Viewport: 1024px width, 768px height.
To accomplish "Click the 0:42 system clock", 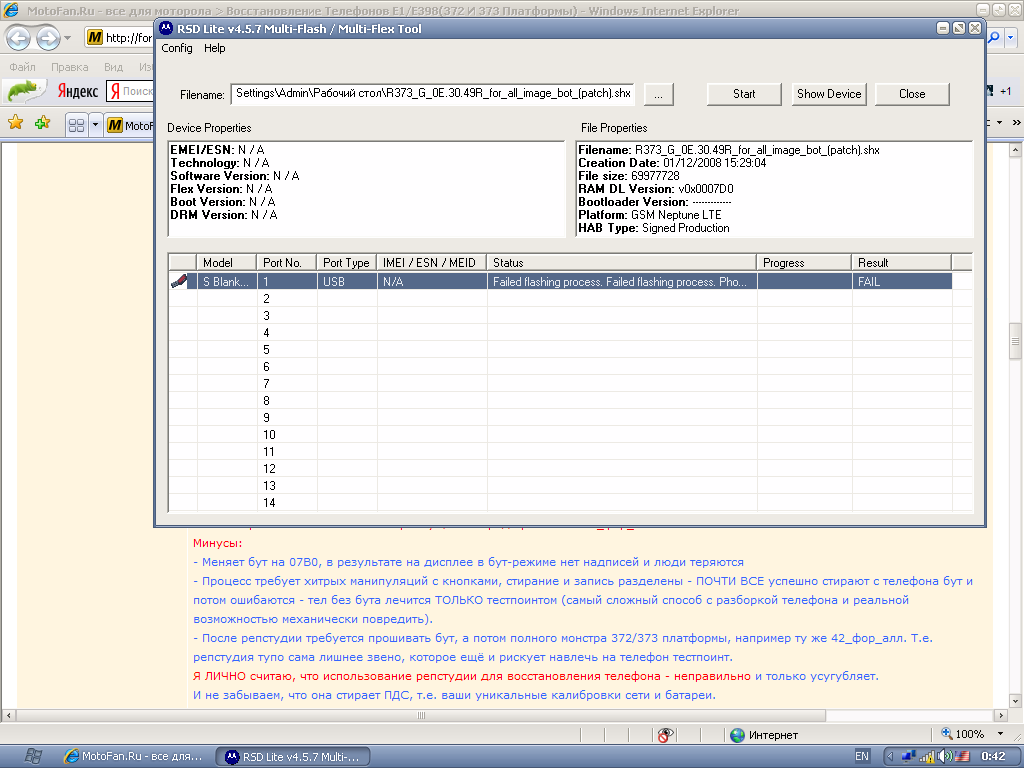I will click(x=993, y=756).
